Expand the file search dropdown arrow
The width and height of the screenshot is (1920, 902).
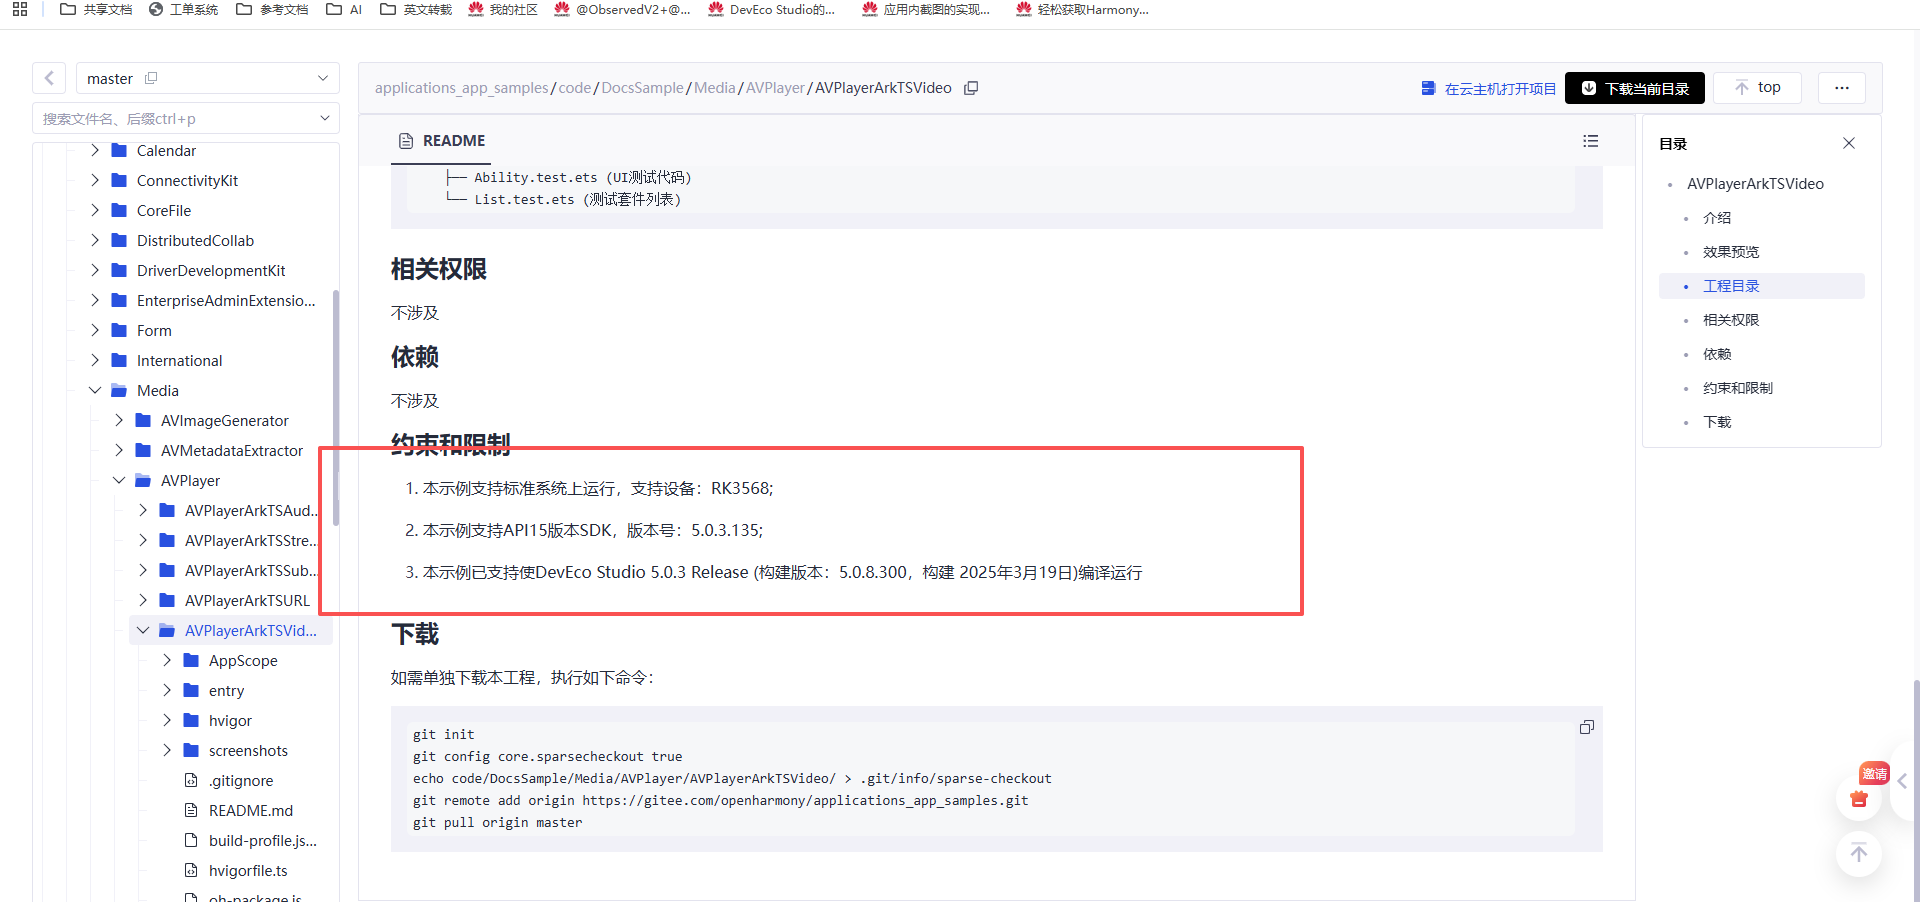(x=324, y=118)
